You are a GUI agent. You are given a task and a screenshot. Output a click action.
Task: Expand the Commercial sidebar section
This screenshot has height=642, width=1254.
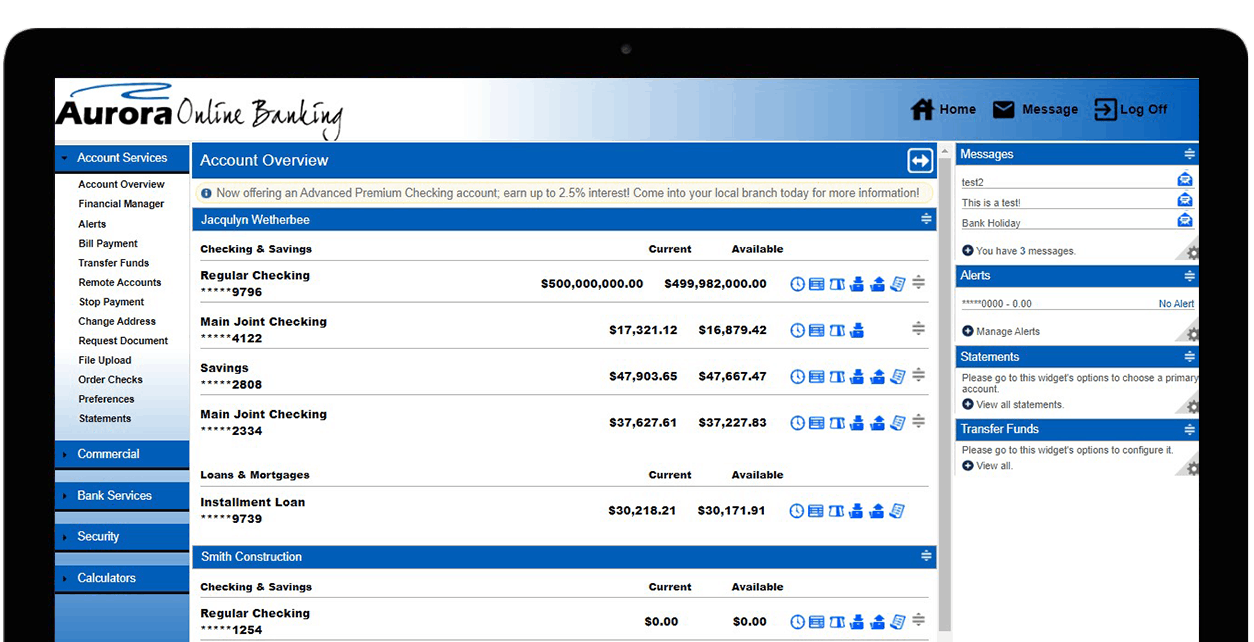[122, 454]
